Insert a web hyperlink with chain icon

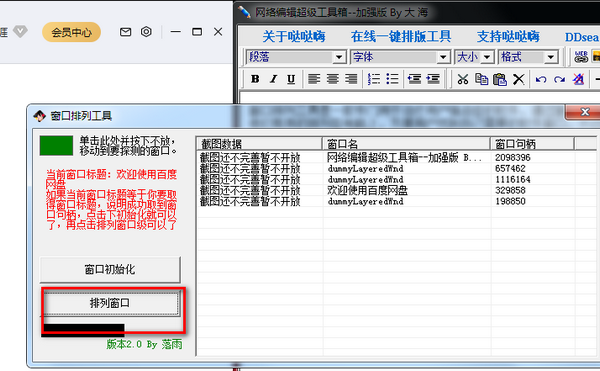(x=581, y=57)
